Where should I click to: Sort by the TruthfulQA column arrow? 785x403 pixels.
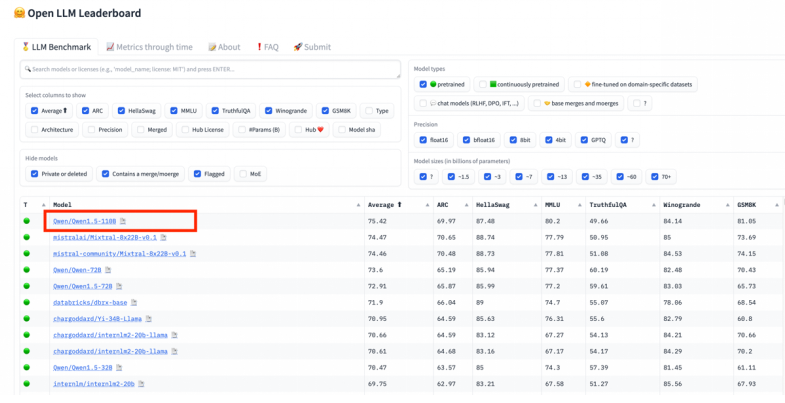[653, 205]
